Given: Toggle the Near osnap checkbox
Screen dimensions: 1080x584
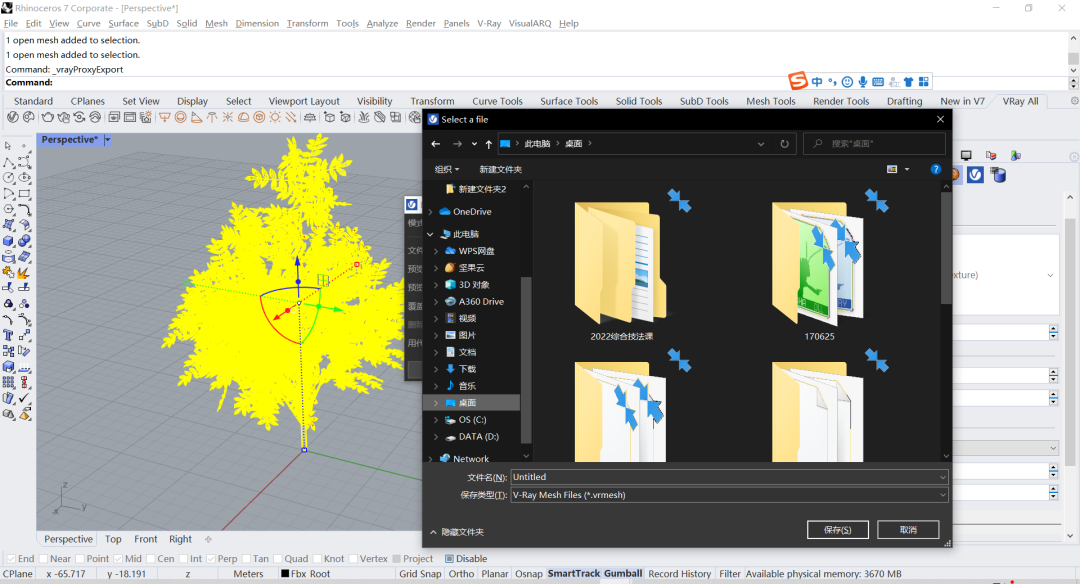Looking at the screenshot, I should pyautogui.click(x=43, y=559).
